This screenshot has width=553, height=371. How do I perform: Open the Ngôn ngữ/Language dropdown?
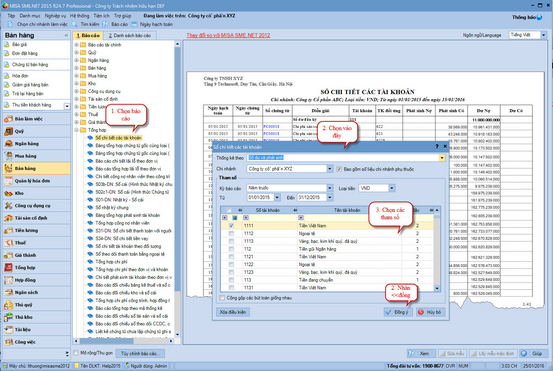coord(543,35)
